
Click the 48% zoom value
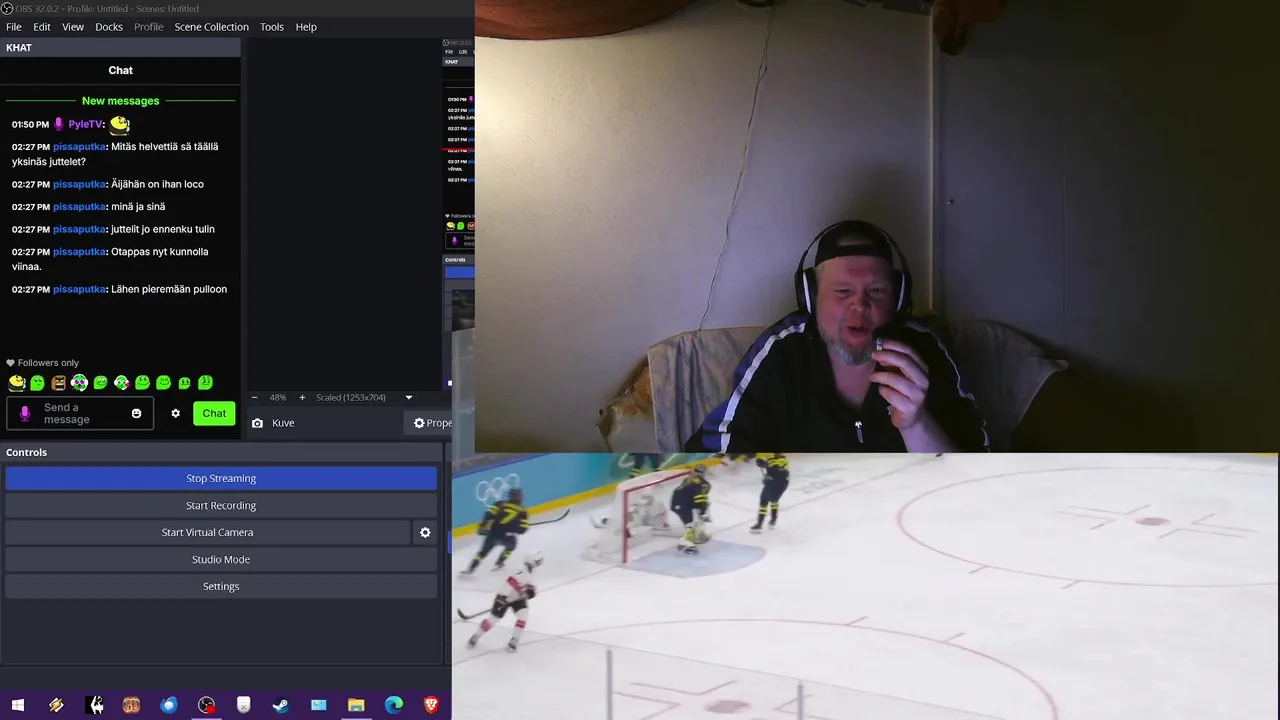[278, 397]
